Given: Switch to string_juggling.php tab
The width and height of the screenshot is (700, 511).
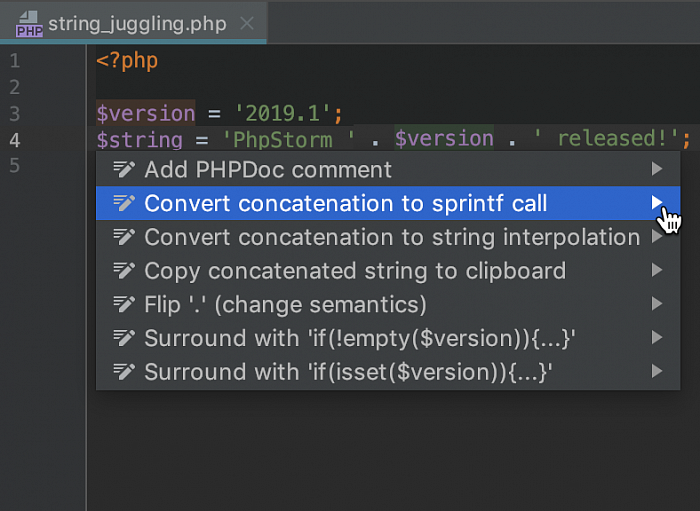Looking at the screenshot, I should [137, 23].
